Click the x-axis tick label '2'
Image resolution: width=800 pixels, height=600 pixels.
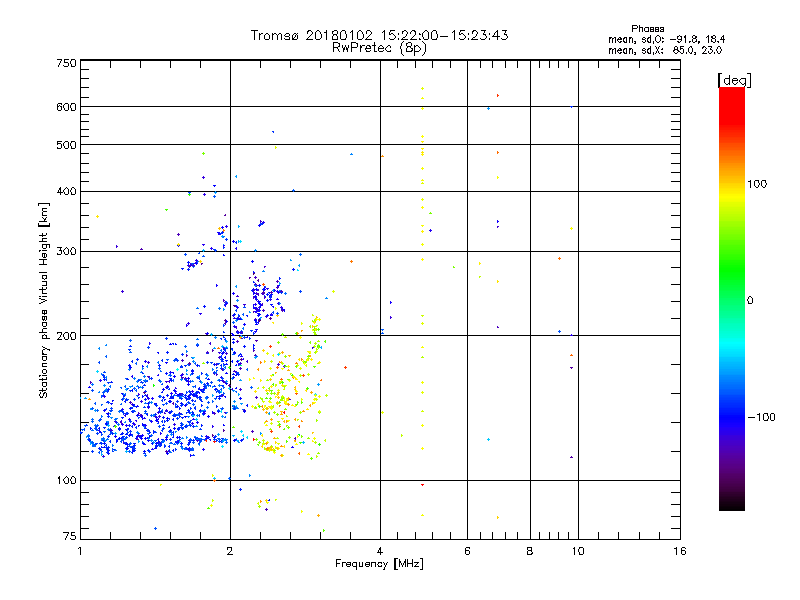(230, 551)
